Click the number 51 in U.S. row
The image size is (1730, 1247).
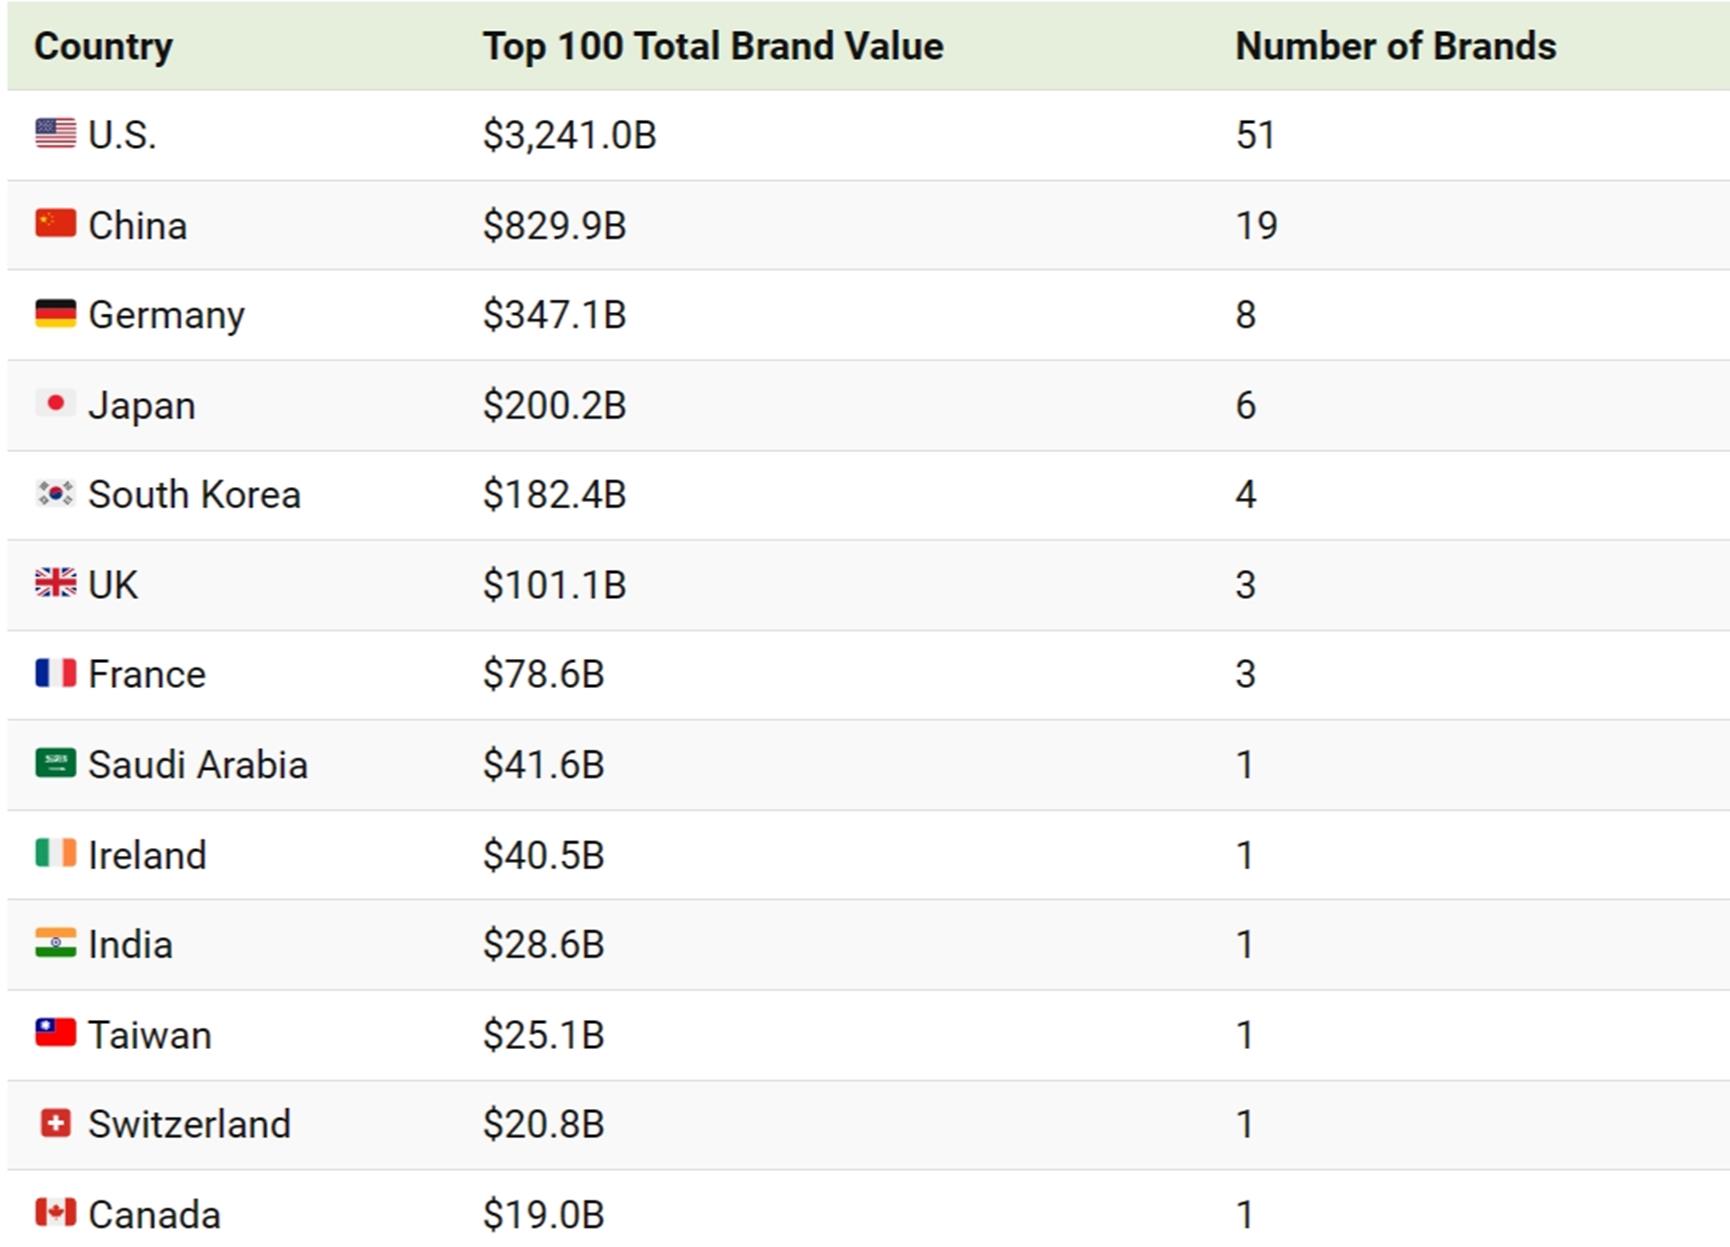coord(1255,135)
